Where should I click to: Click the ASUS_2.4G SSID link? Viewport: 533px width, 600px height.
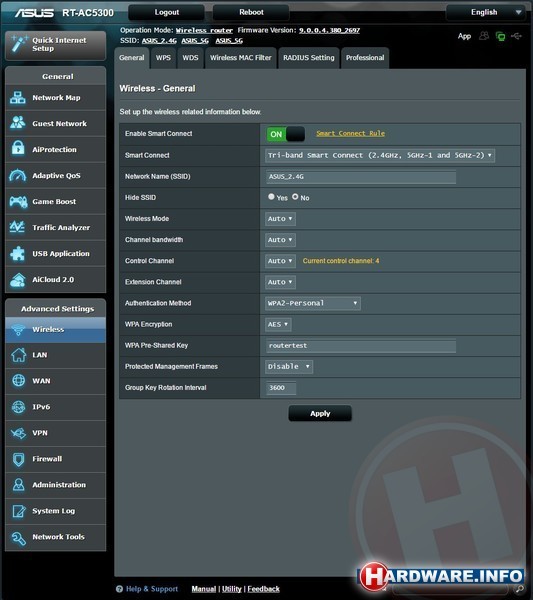pos(159,41)
